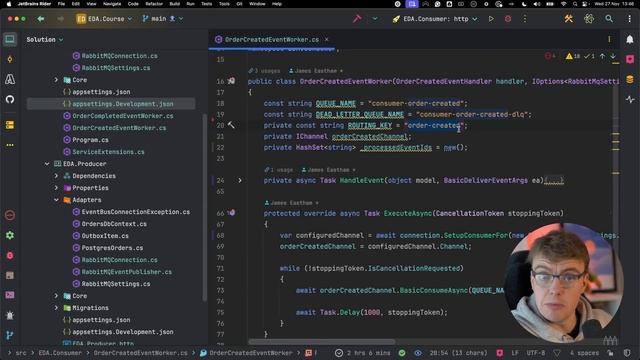Open the Explorer tool window icon
Image resolution: width=640 pixels, height=360 pixels.
click(x=10, y=39)
